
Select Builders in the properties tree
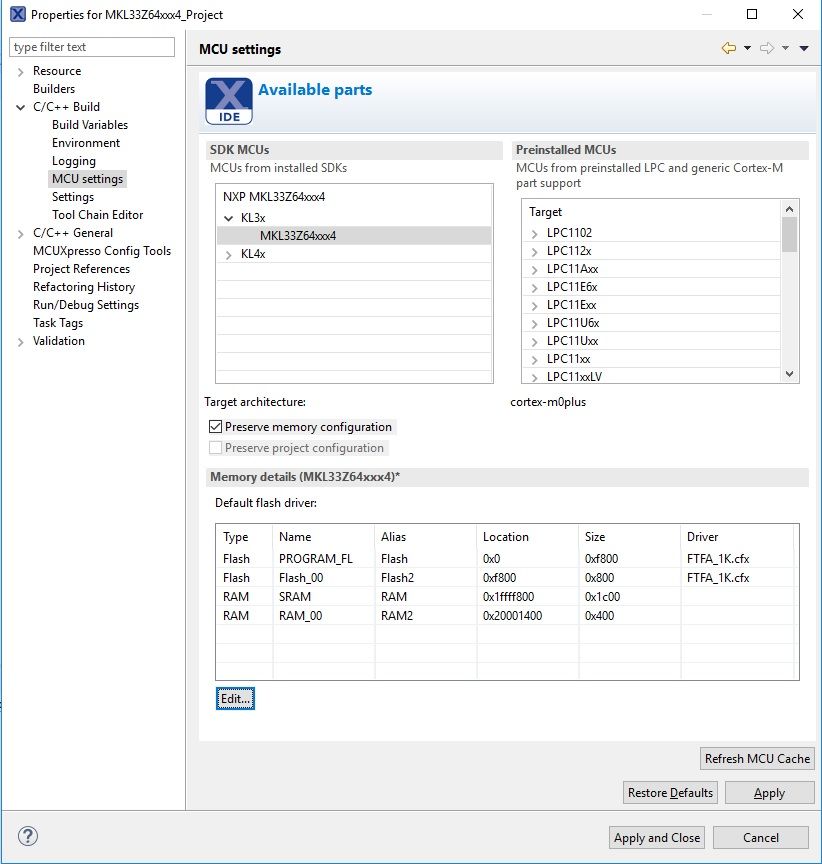coord(54,89)
